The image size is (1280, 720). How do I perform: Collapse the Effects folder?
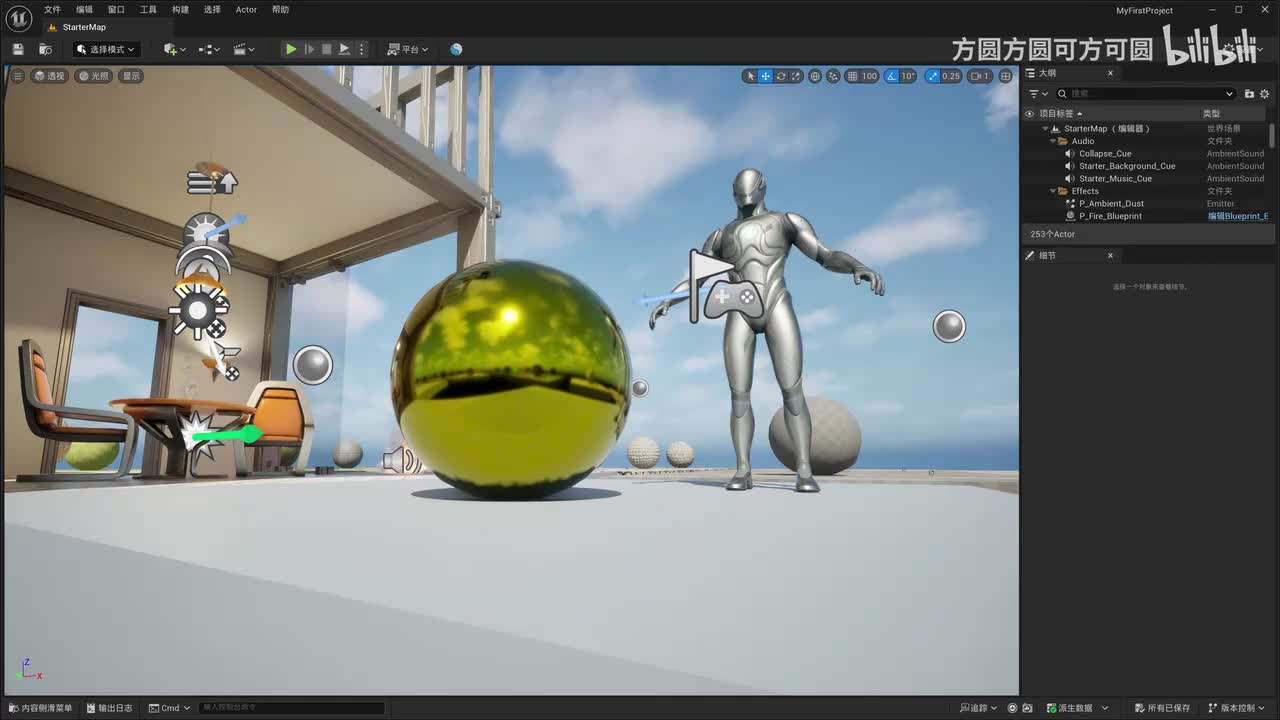(x=1053, y=191)
